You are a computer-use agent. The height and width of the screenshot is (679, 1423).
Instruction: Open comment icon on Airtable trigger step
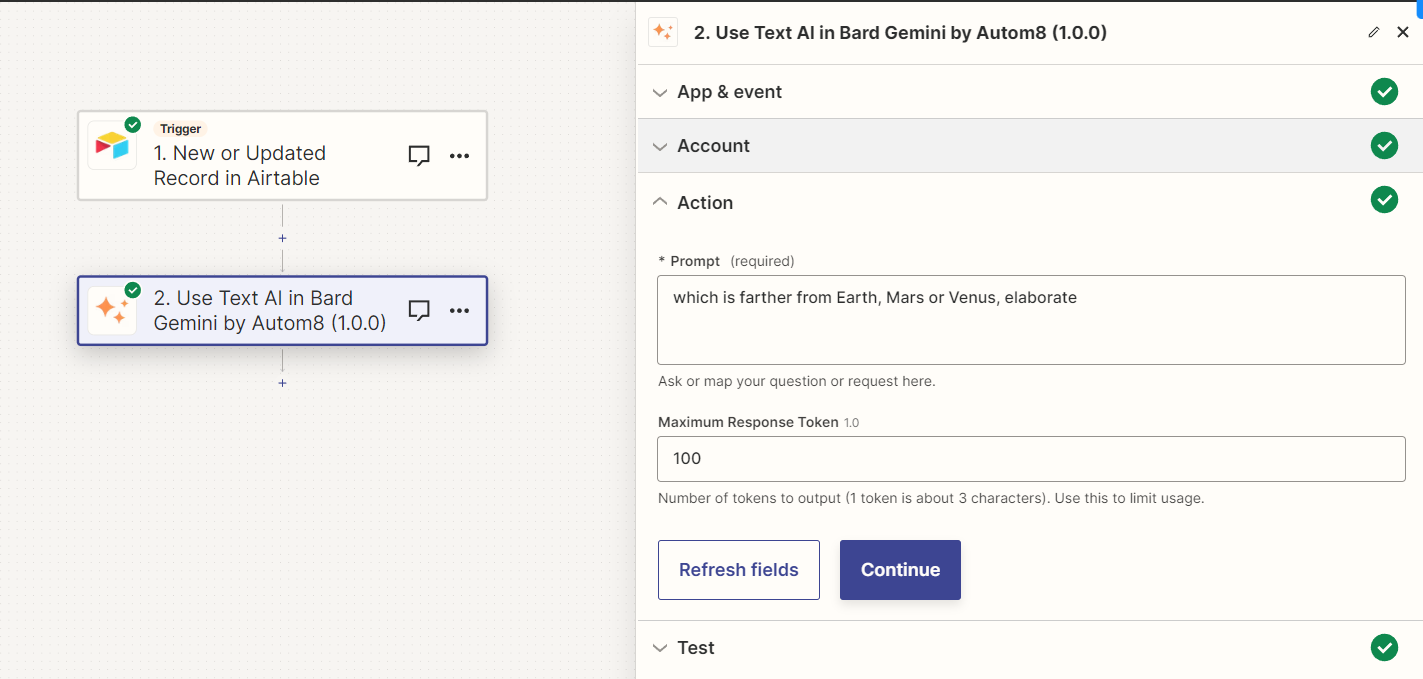tap(419, 156)
